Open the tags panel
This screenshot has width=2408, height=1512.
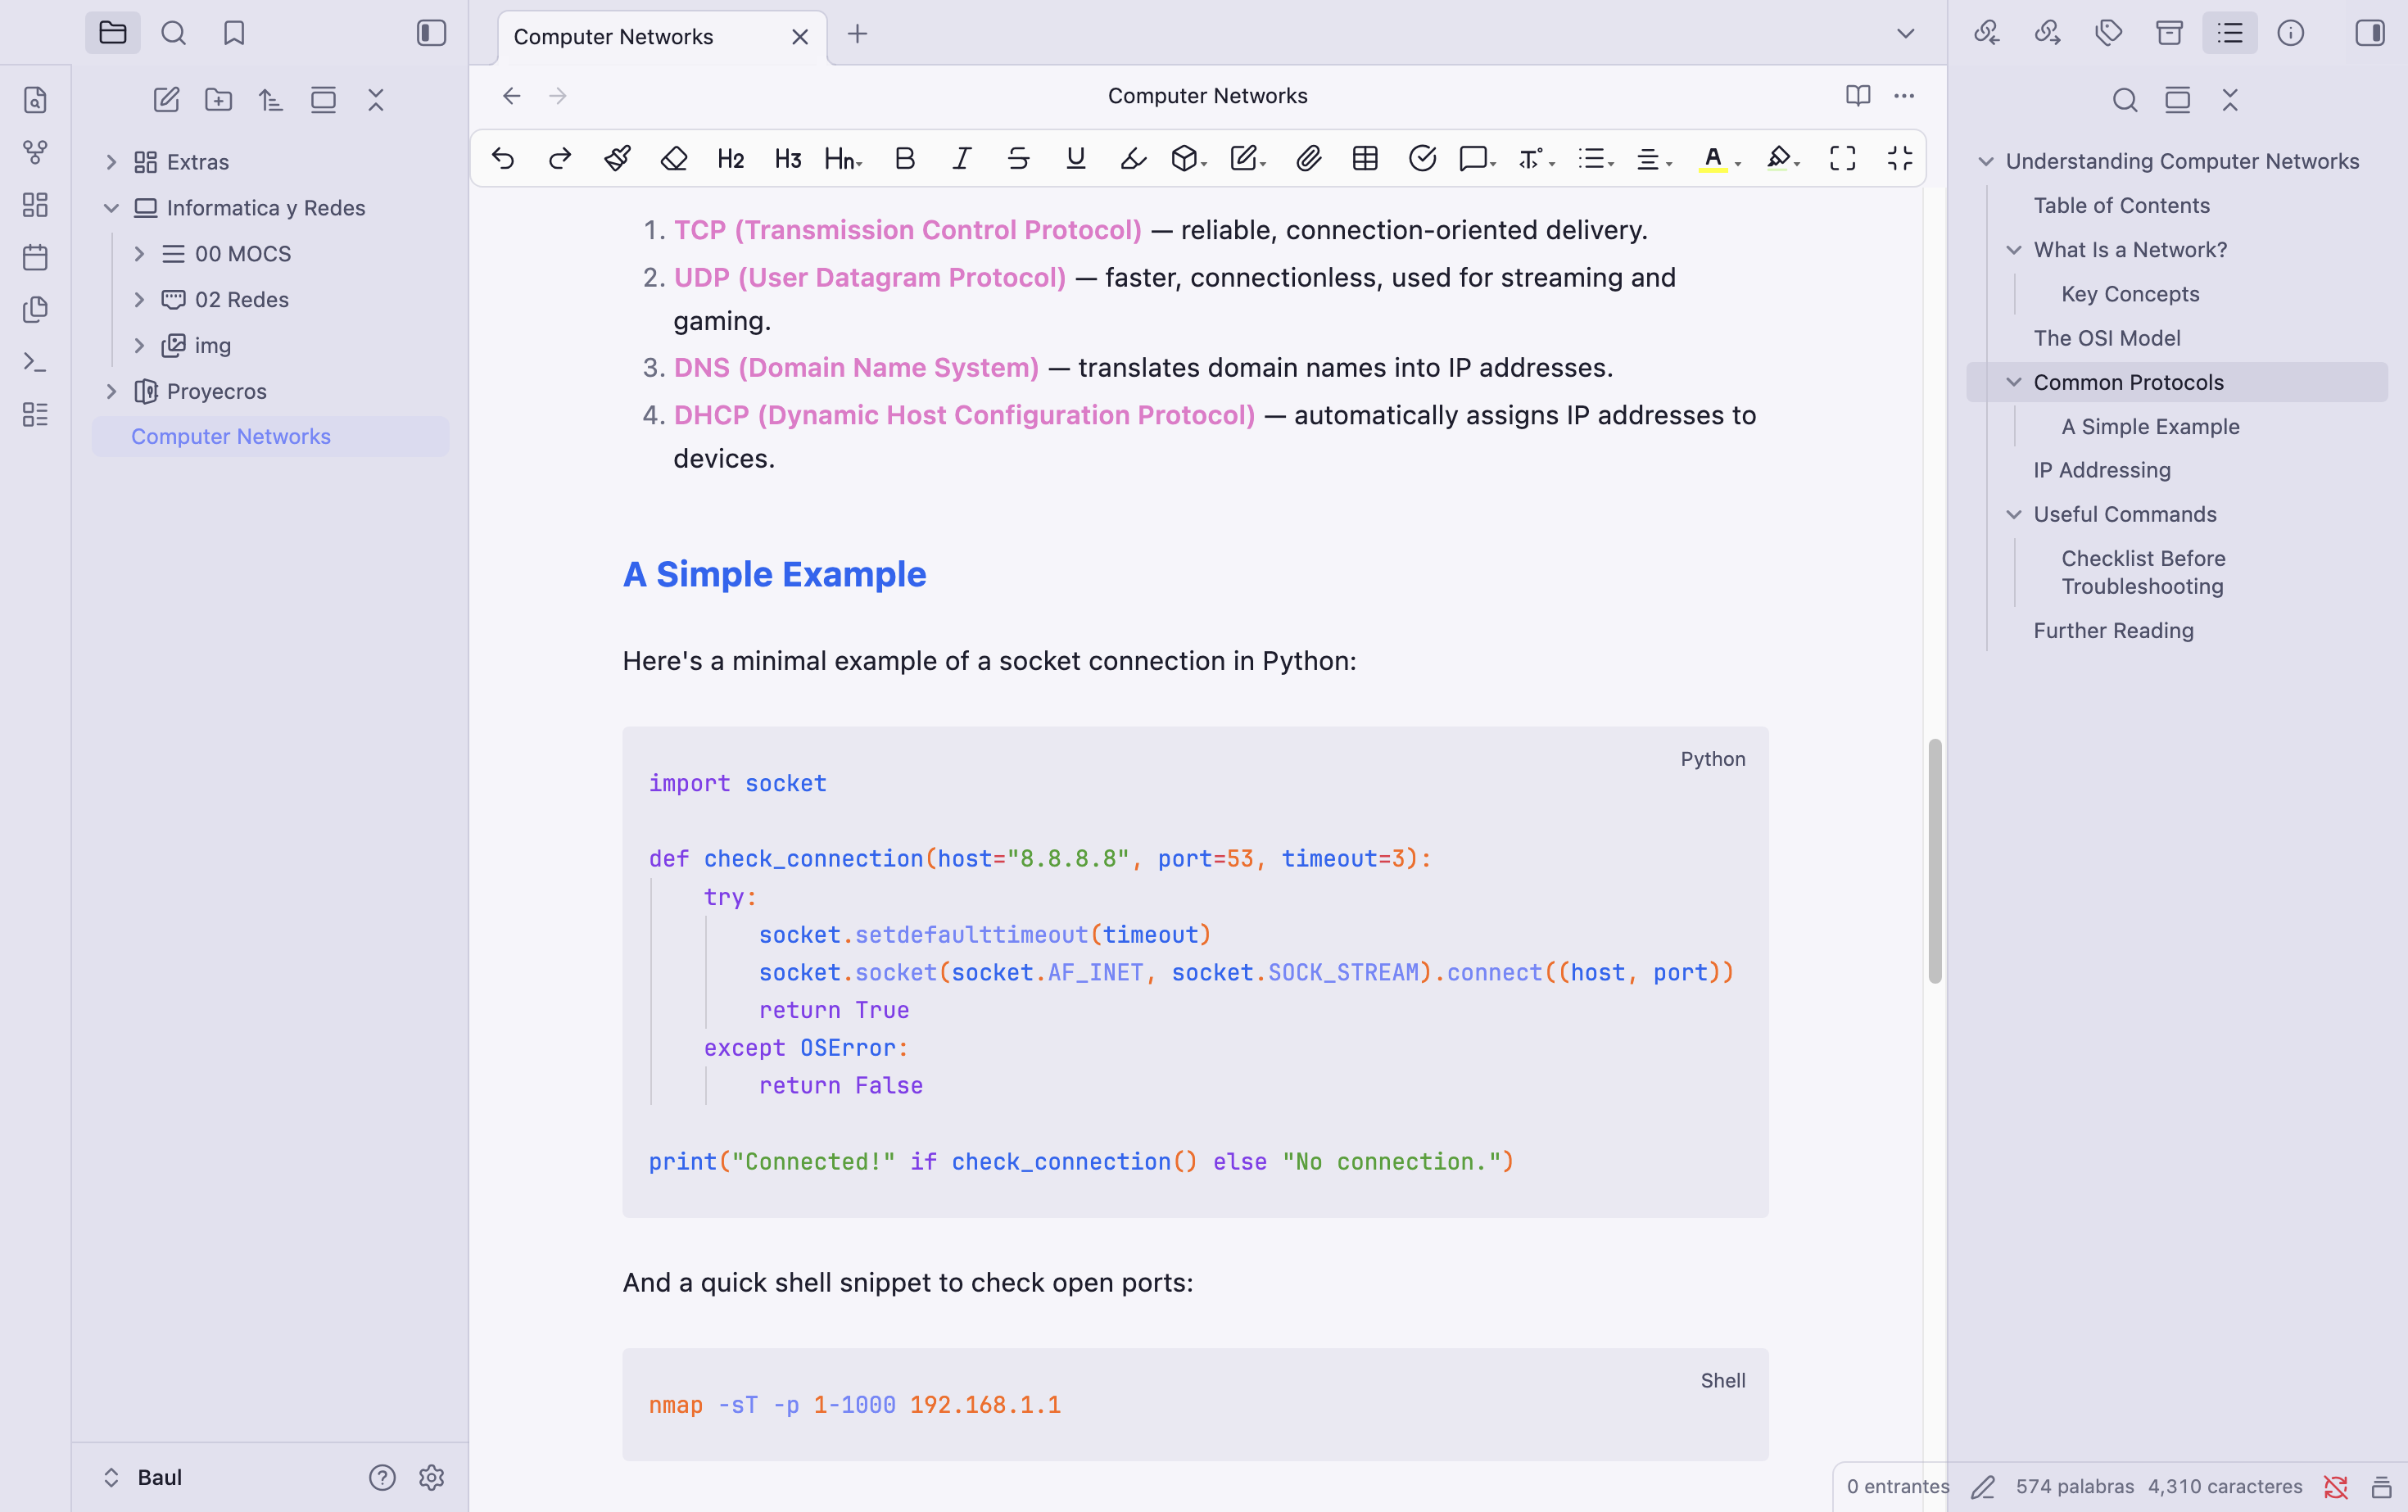(x=2108, y=33)
